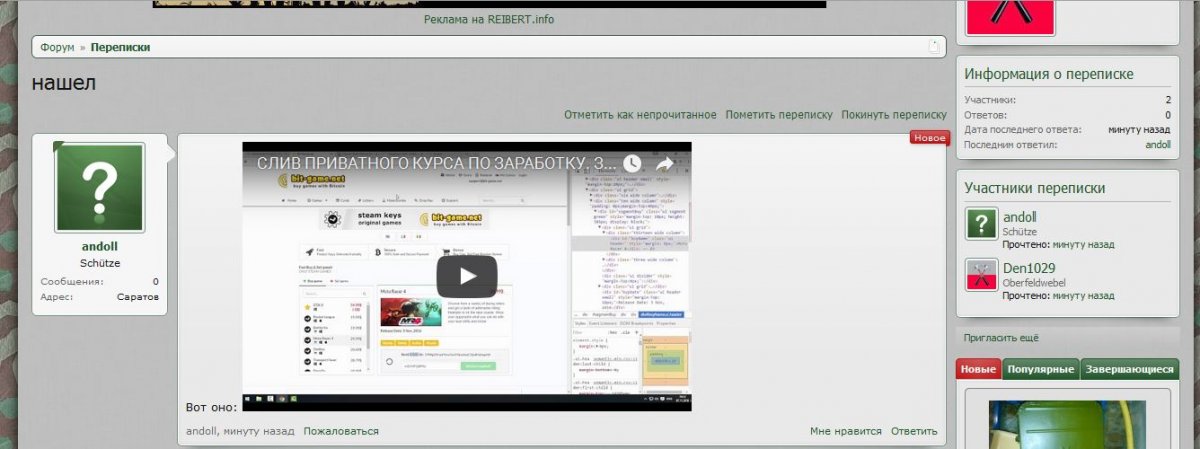Click Den1029's avatar in participants list
The image size is (1200, 449).
coord(981,275)
